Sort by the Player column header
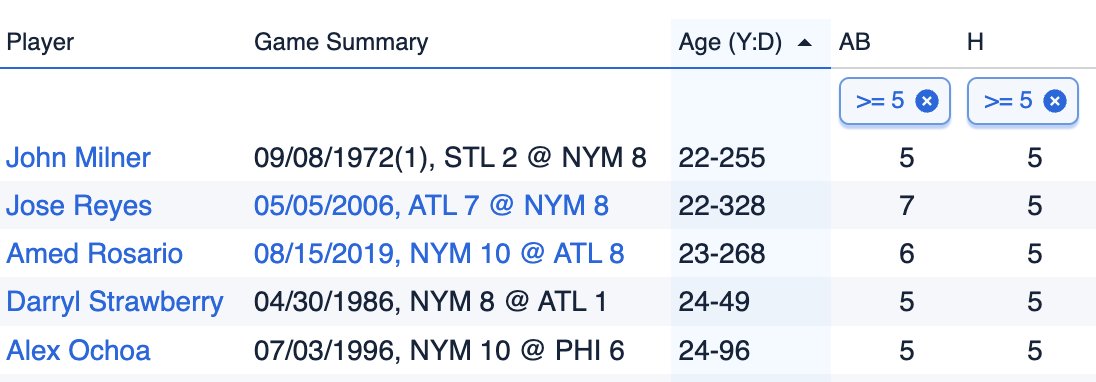This screenshot has height=382, width=1096. (40, 42)
